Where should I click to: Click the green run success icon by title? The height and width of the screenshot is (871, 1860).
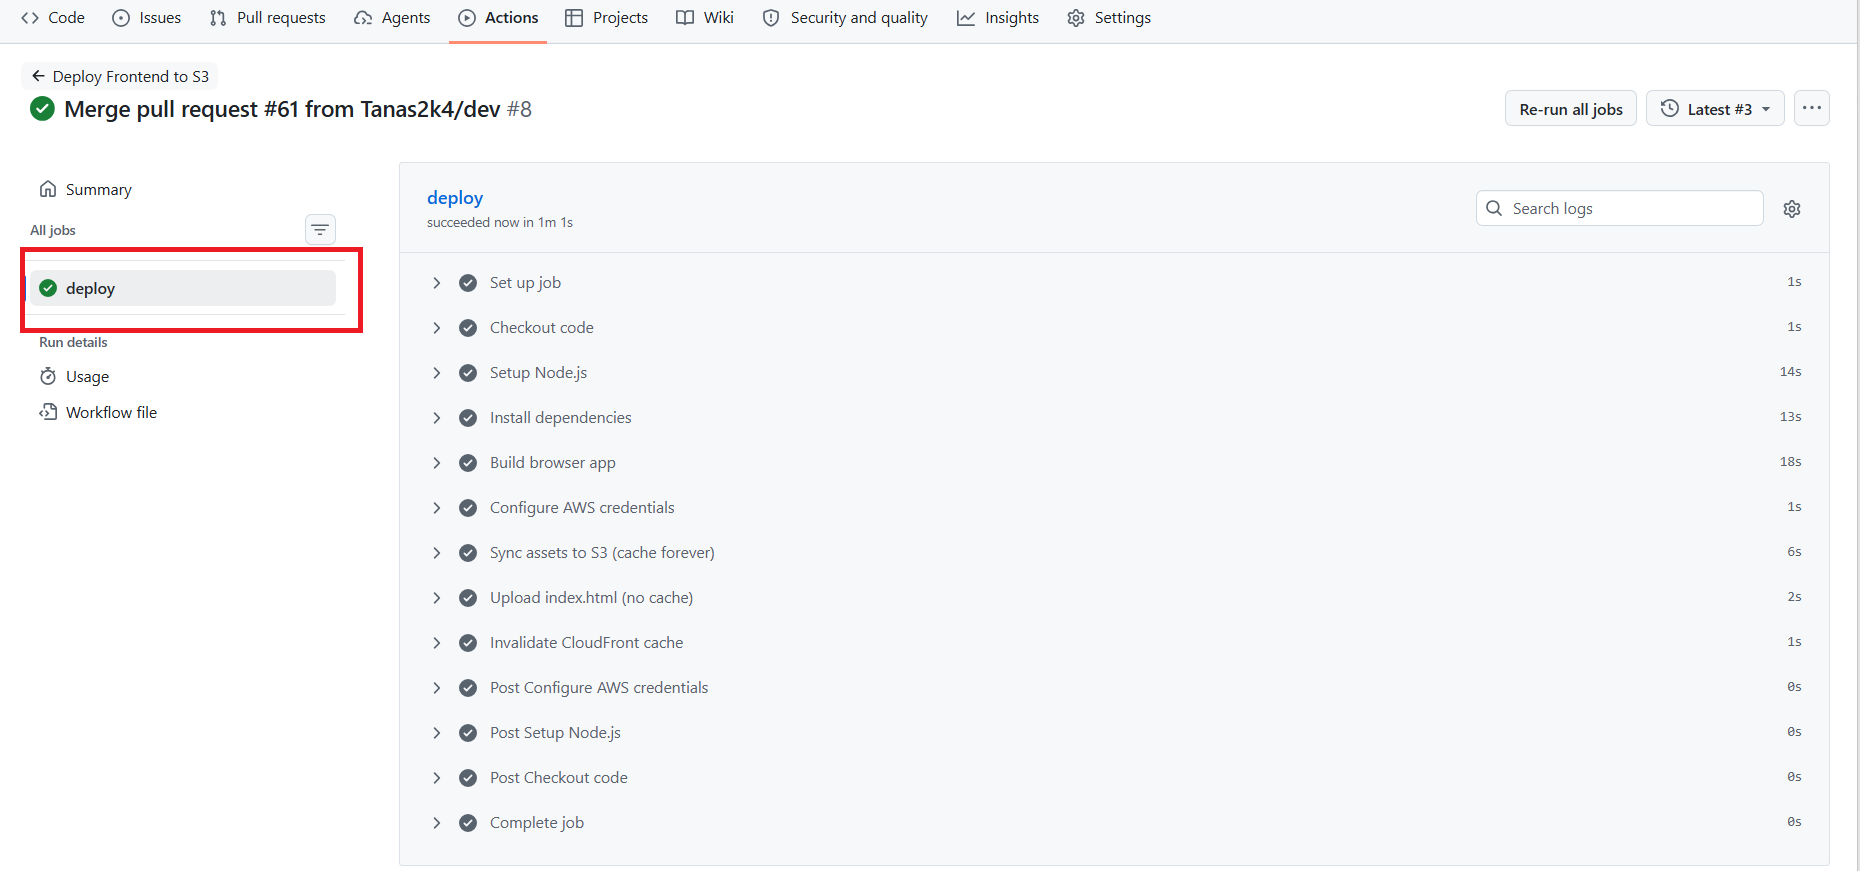[42, 108]
